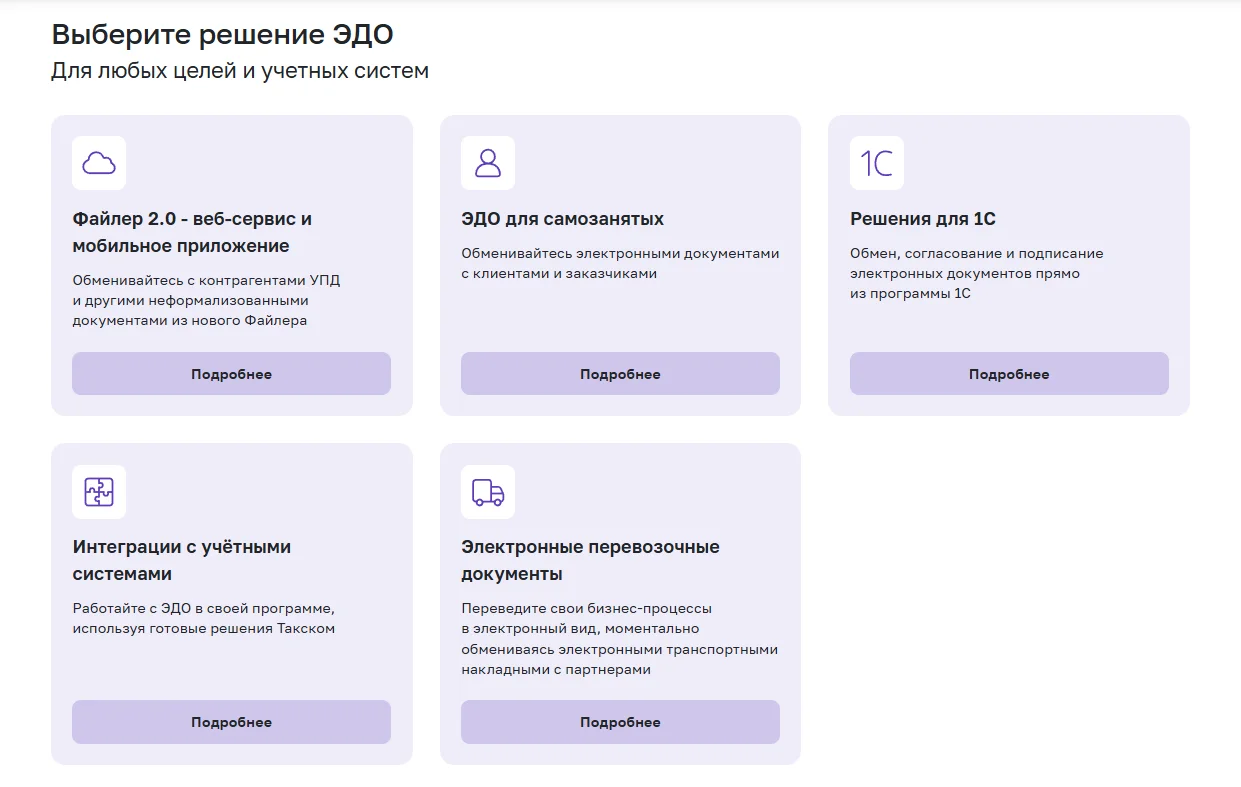Click the puzzle piece integrations icon
This screenshot has height=787, width=1241.
click(x=99, y=492)
